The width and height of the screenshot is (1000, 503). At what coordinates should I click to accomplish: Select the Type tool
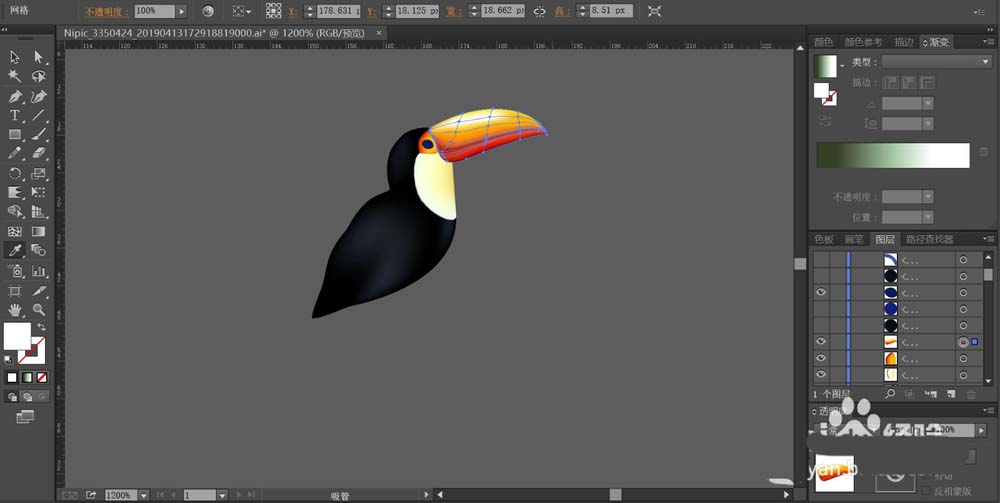pos(15,116)
